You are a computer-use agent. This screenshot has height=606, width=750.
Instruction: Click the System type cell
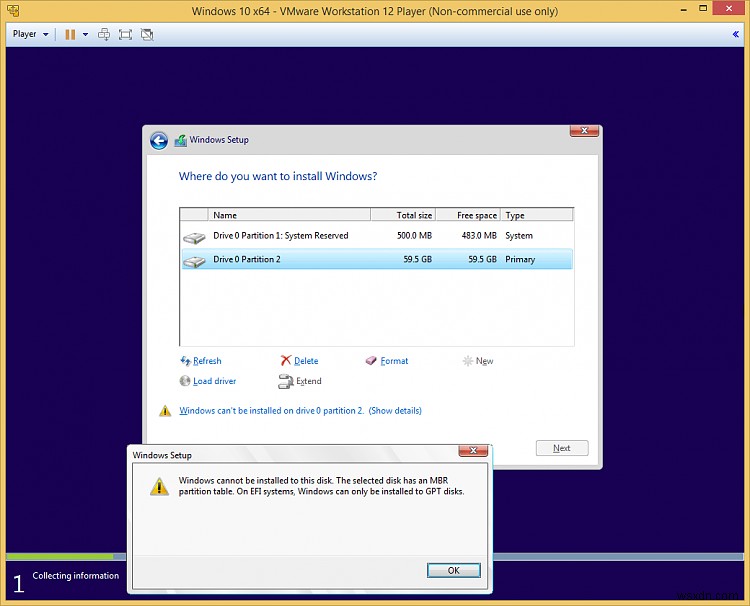click(x=519, y=236)
